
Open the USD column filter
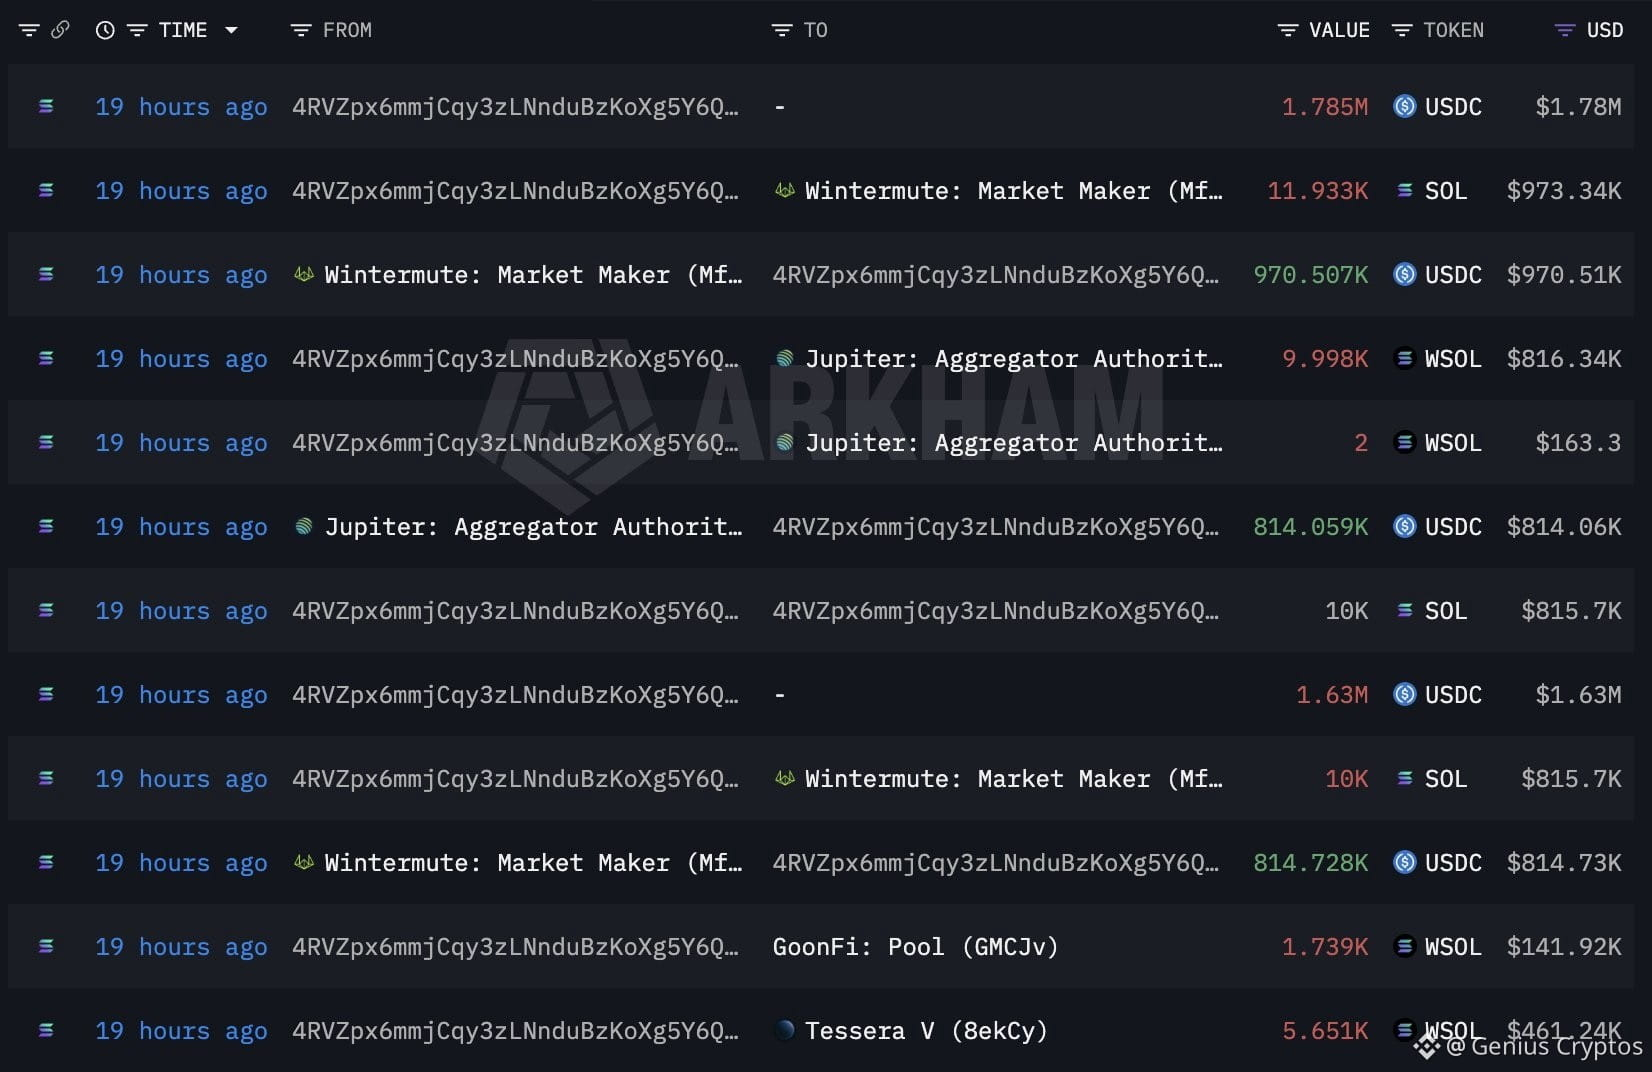pos(1565,30)
